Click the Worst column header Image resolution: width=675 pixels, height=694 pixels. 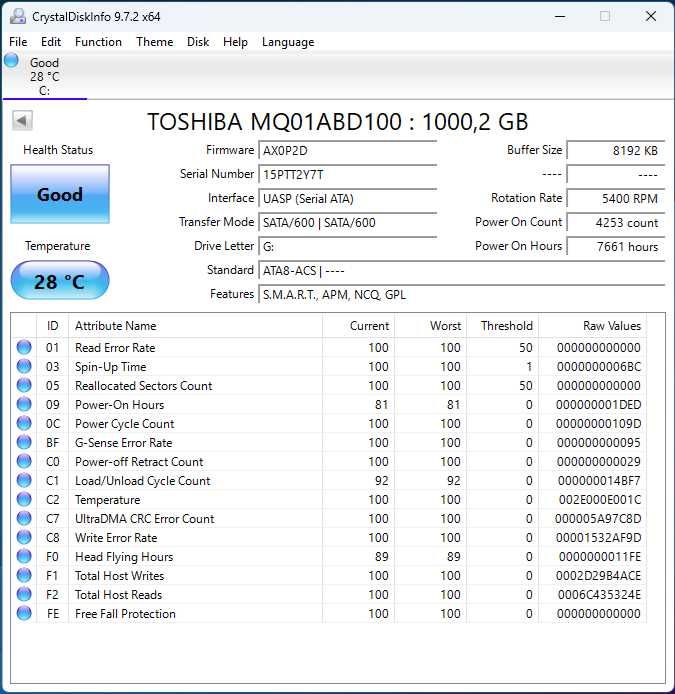point(430,326)
